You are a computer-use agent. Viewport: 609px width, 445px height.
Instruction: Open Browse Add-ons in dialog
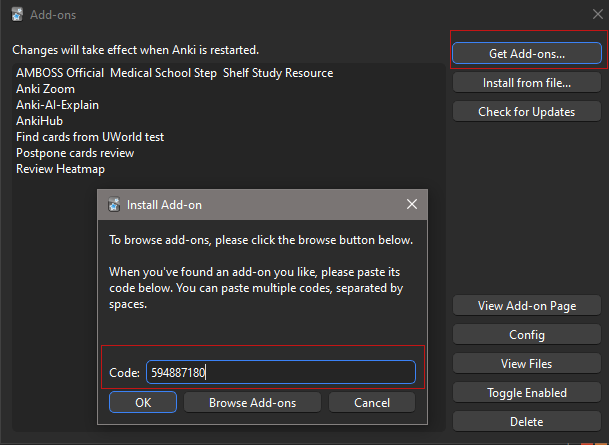tap(252, 402)
